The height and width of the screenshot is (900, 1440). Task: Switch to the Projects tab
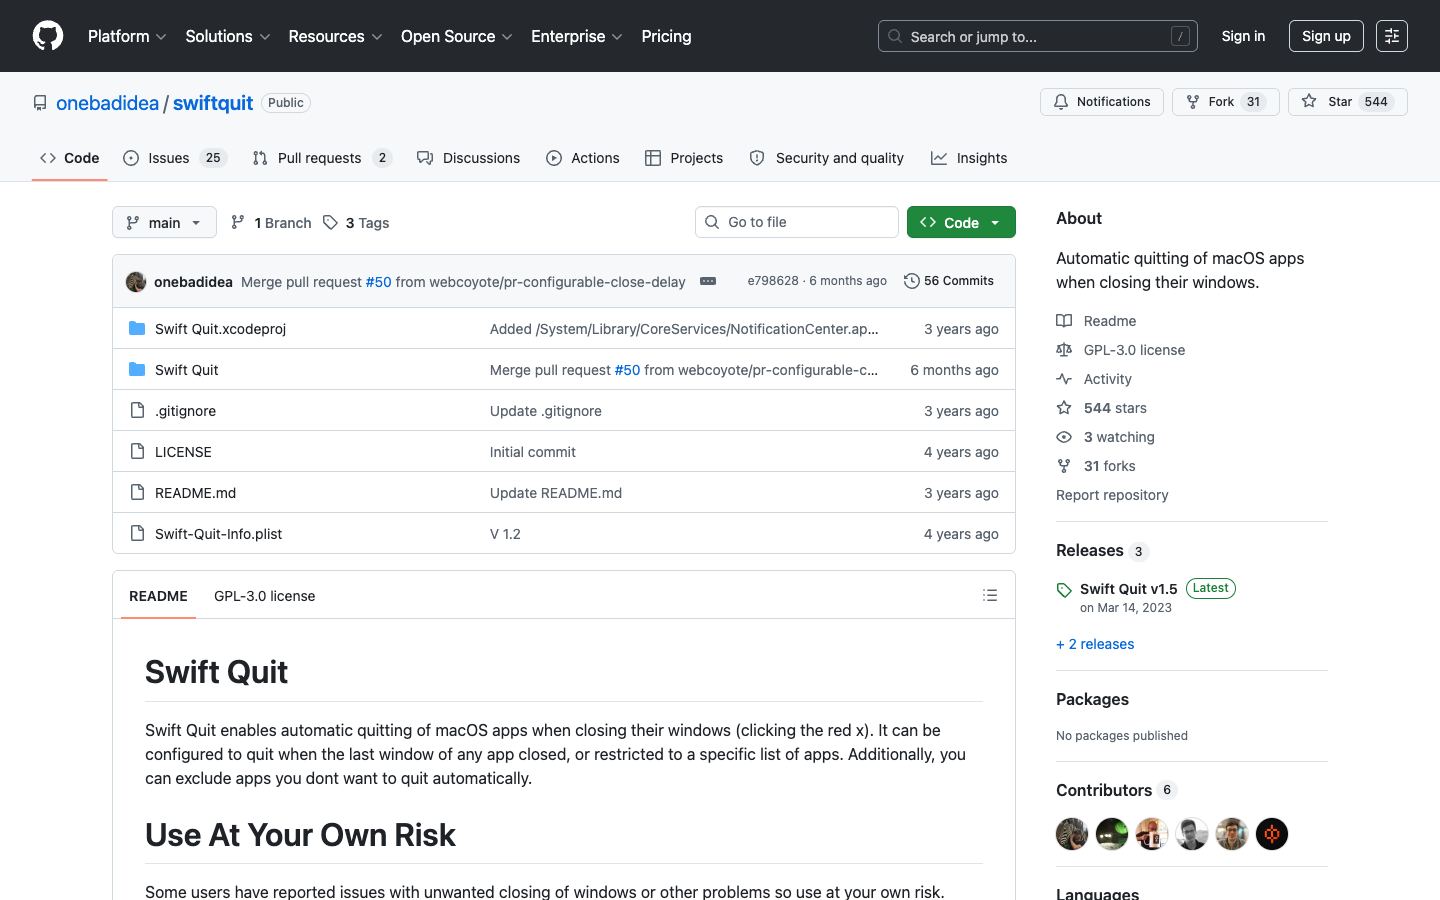tap(684, 158)
